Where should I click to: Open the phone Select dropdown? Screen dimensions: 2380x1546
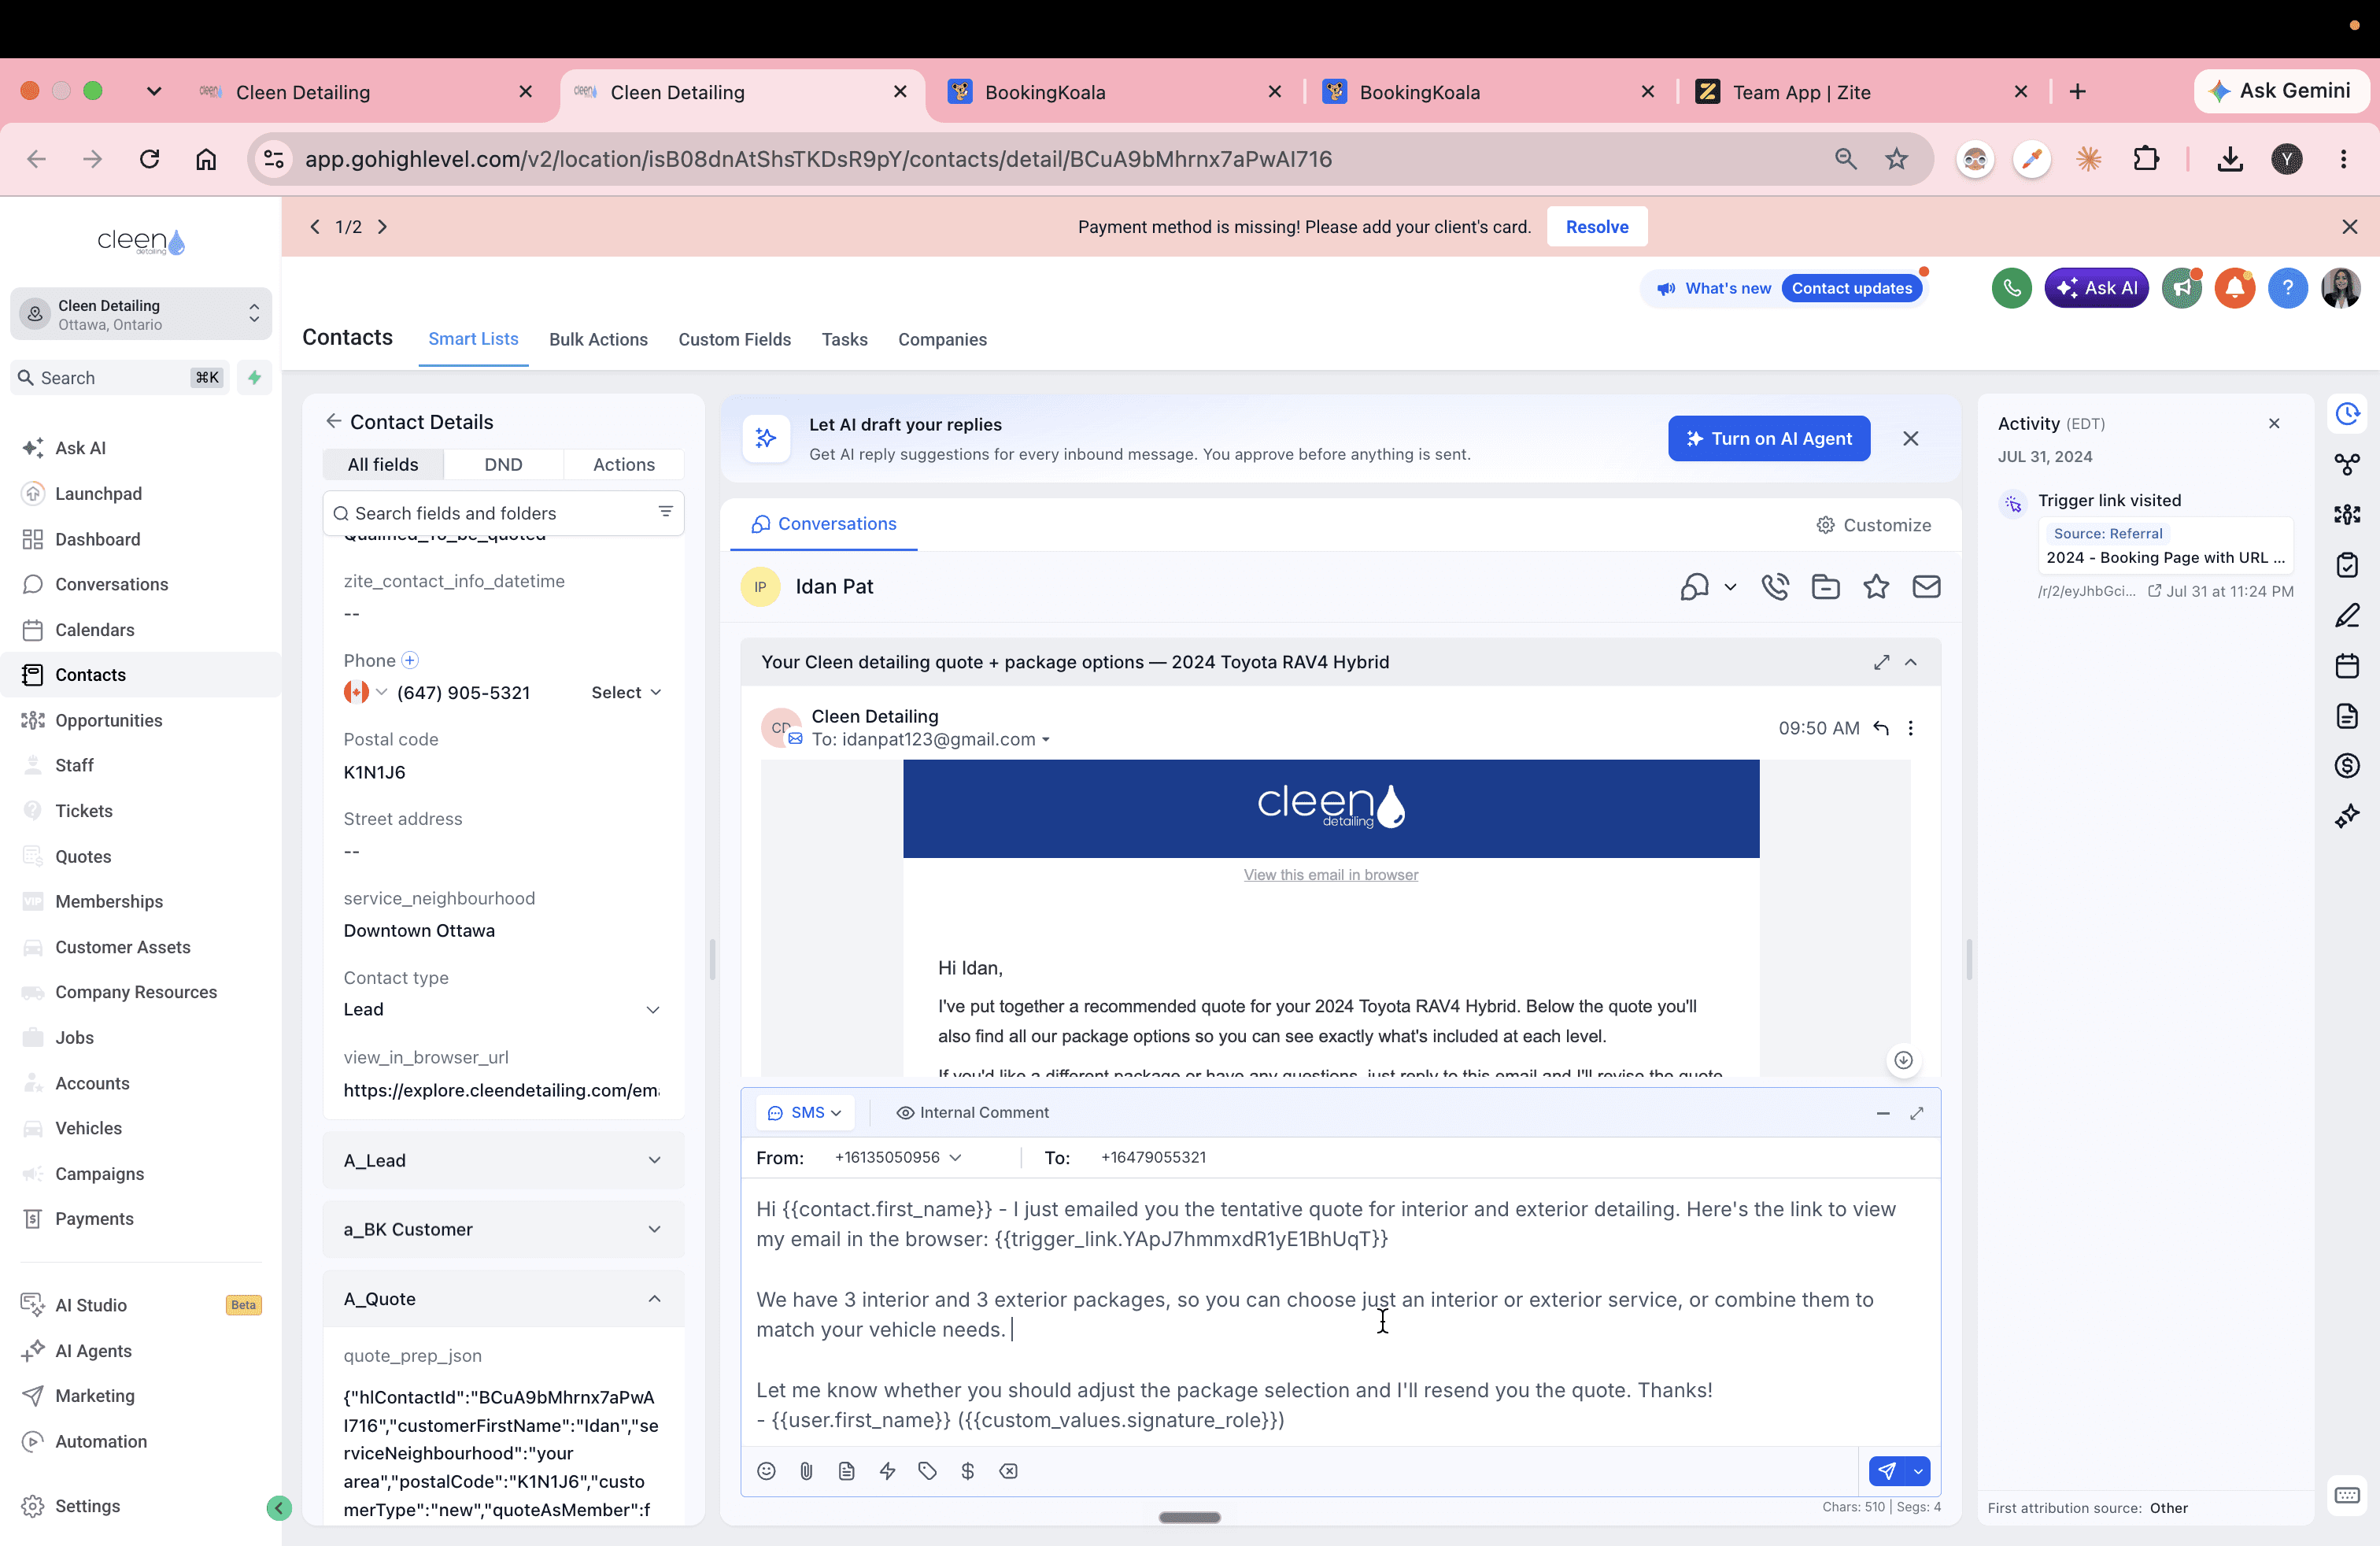(626, 692)
